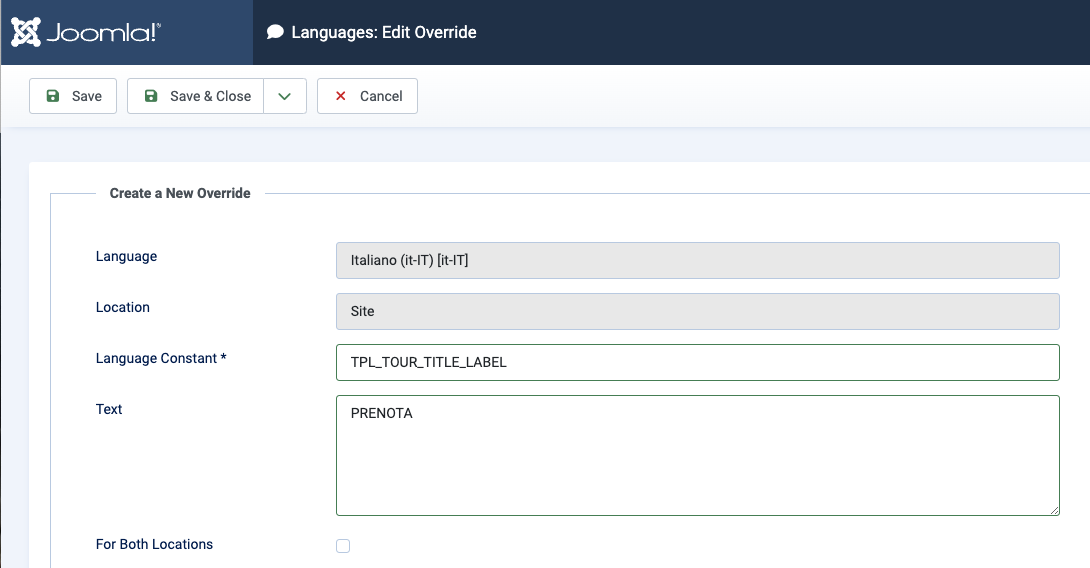The height and width of the screenshot is (568, 1090).
Task: Click the For Both Locations label
Action: (x=154, y=544)
